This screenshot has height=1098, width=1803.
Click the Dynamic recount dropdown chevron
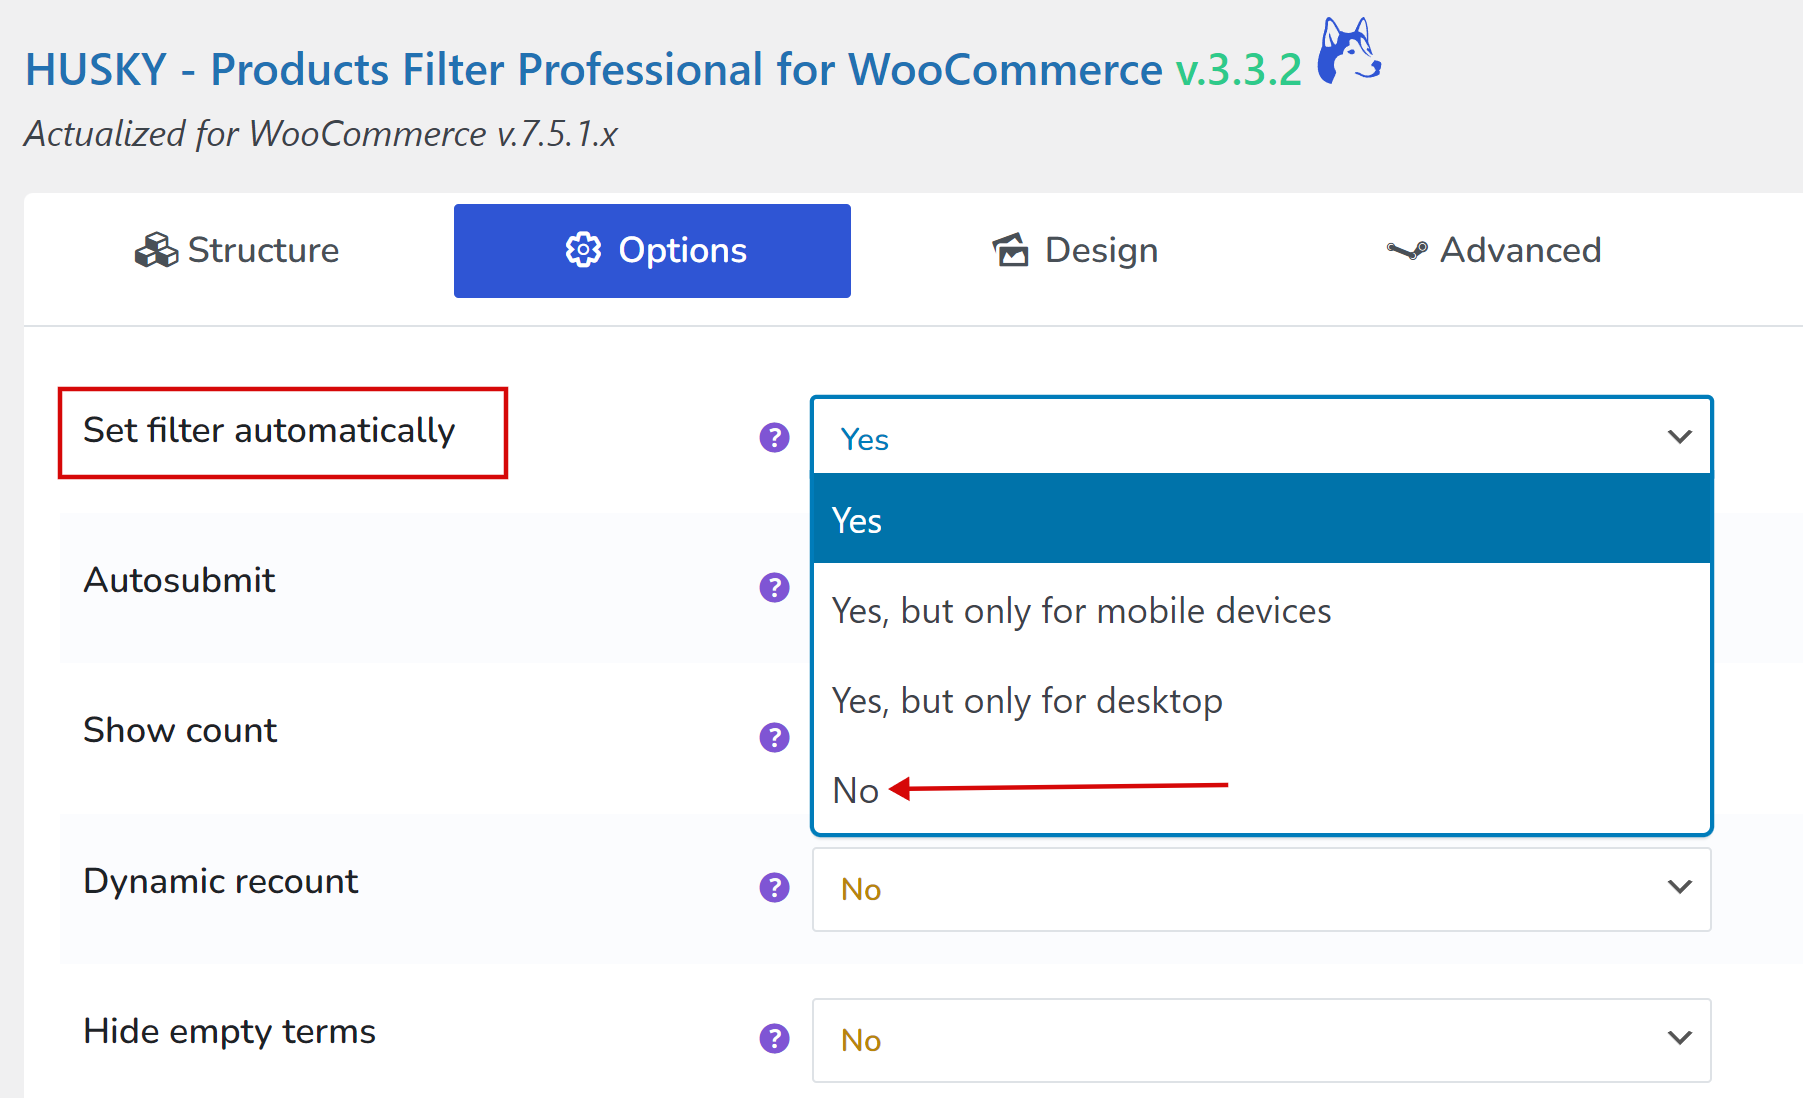pos(1680,887)
